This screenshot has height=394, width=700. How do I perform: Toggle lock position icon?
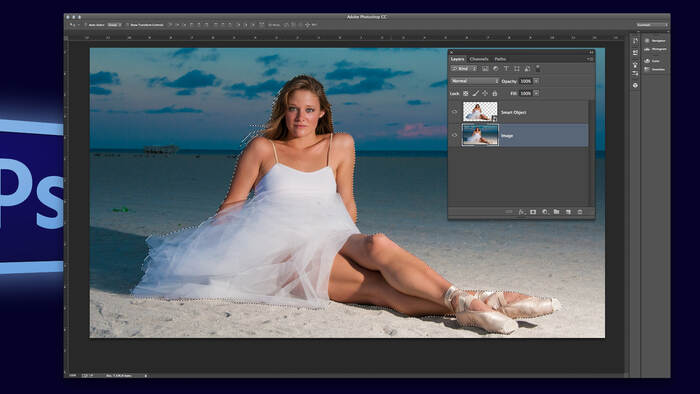click(485, 93)
